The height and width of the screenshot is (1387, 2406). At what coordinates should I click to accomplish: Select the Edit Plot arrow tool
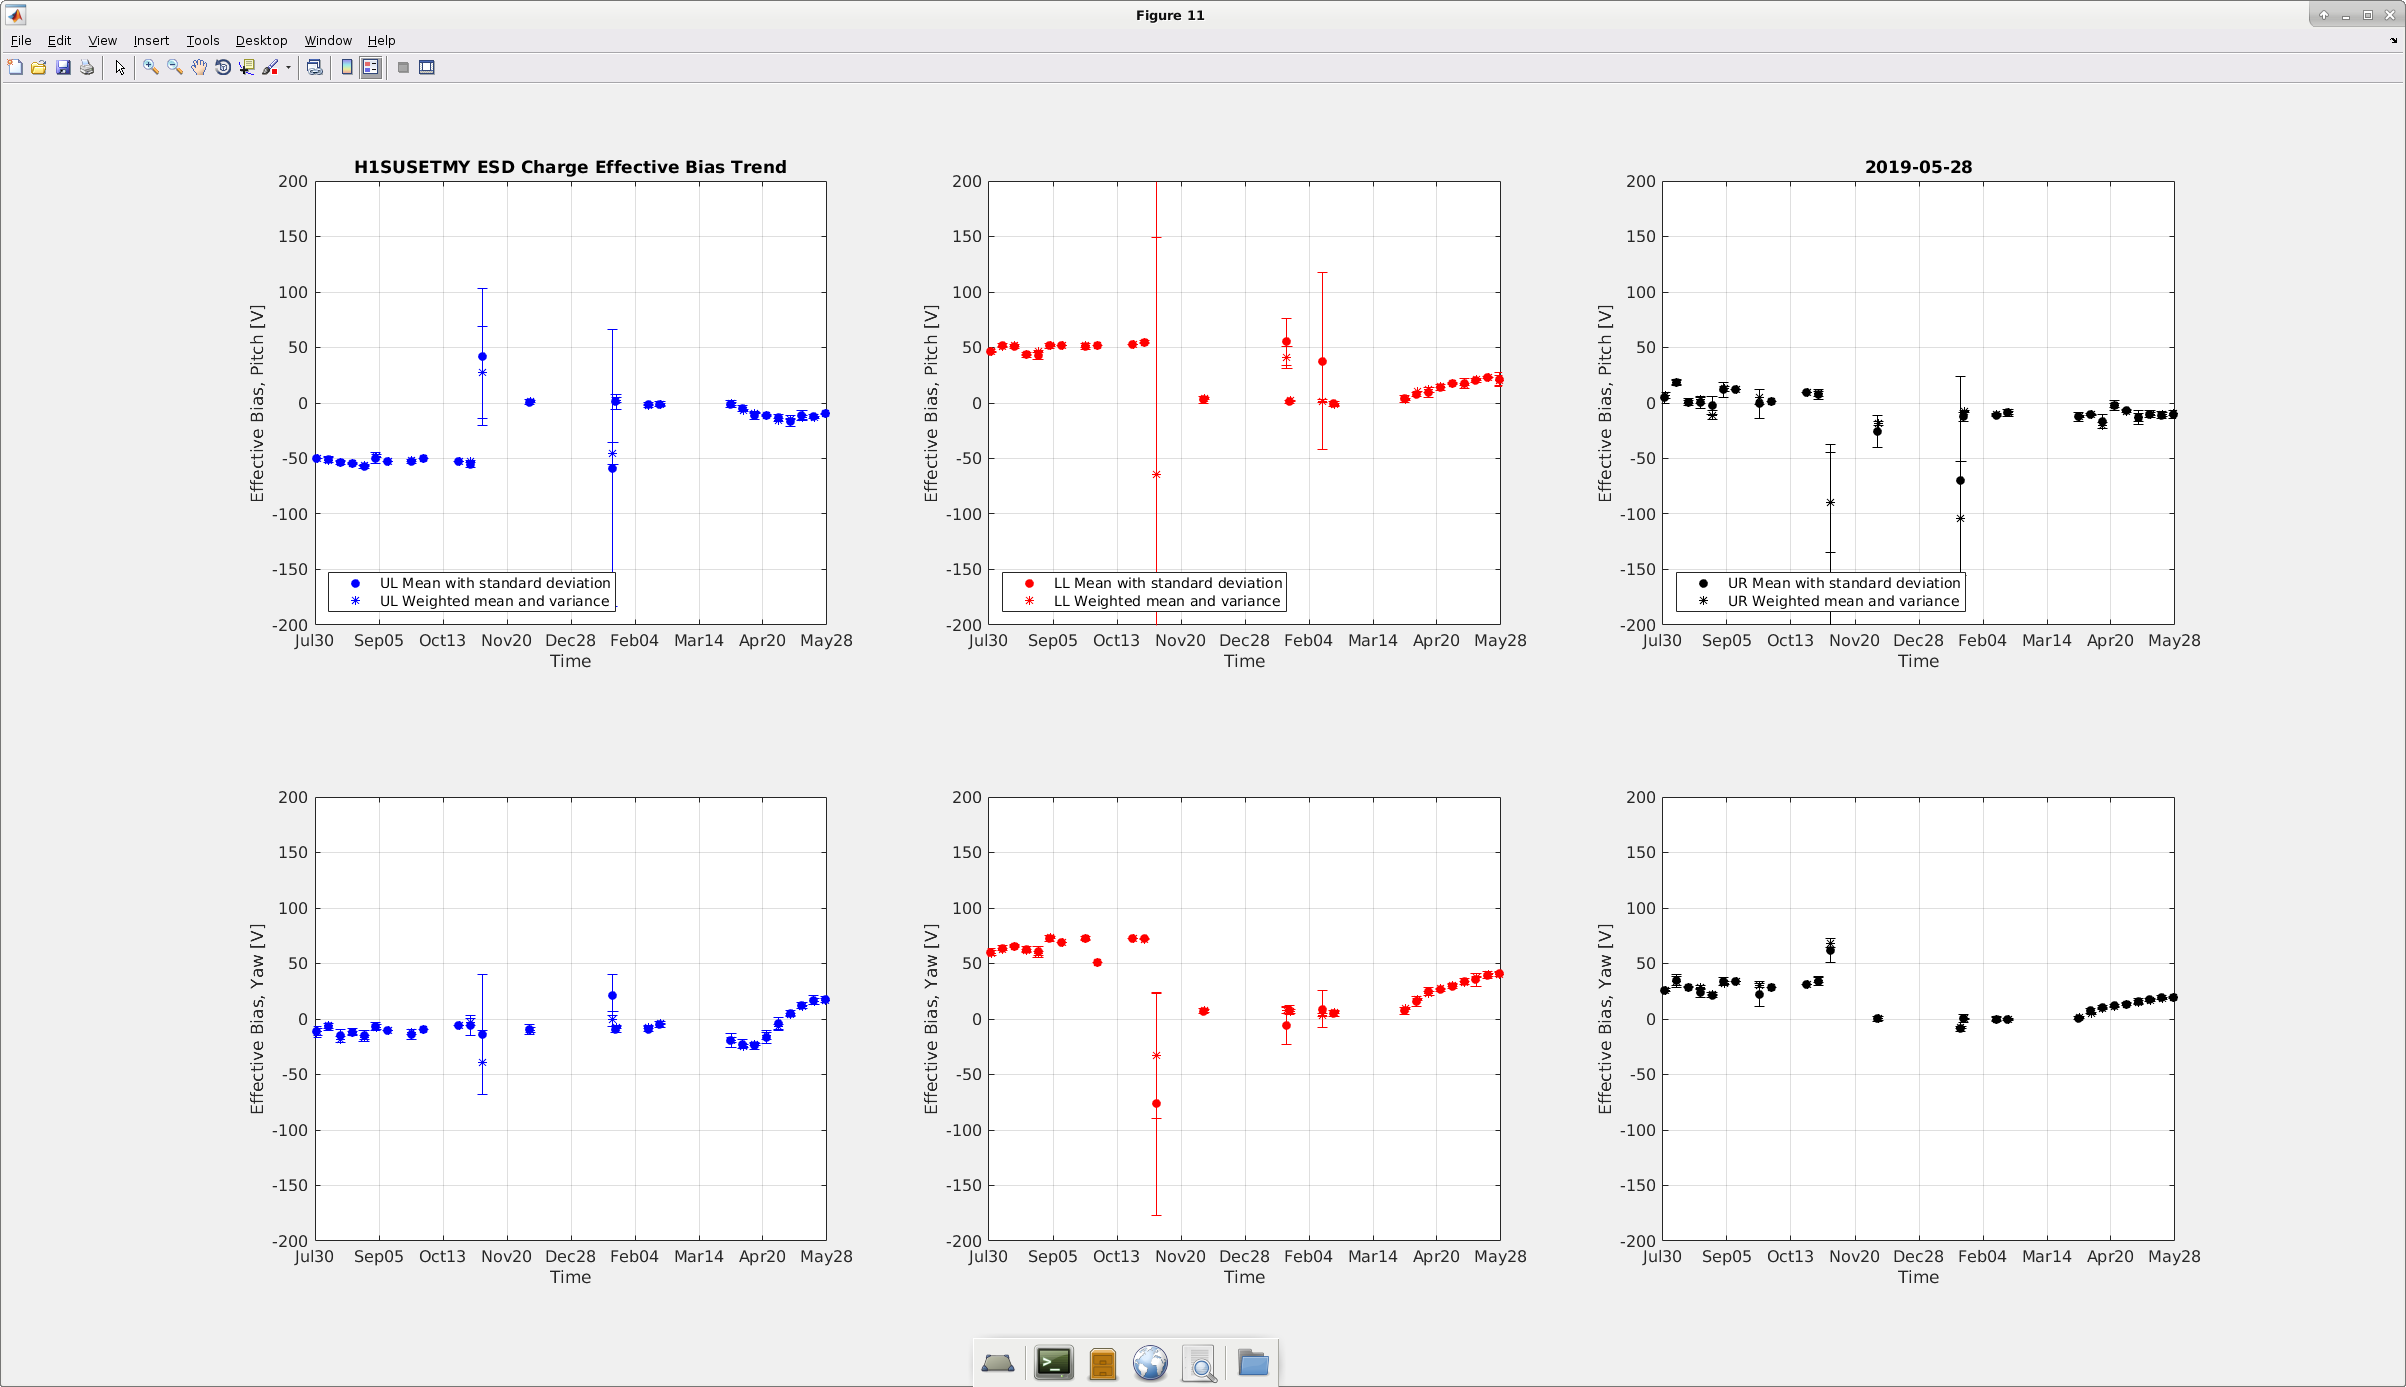pyautogui.click(x=120, y=68)
